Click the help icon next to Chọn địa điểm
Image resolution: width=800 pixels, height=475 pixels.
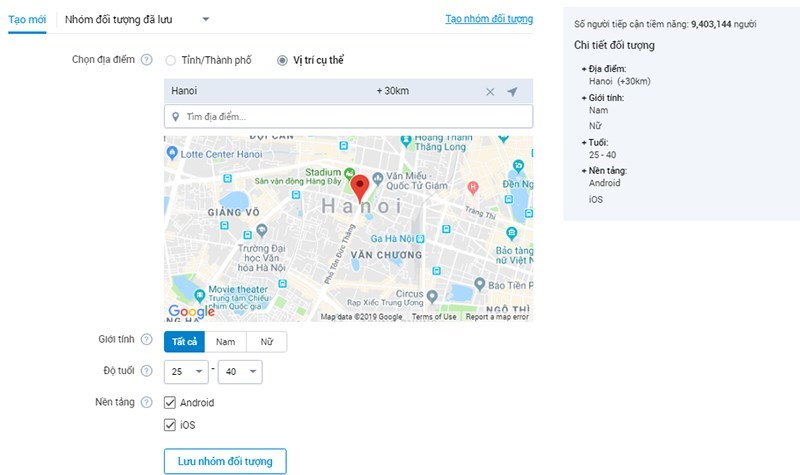click(147, 60)
